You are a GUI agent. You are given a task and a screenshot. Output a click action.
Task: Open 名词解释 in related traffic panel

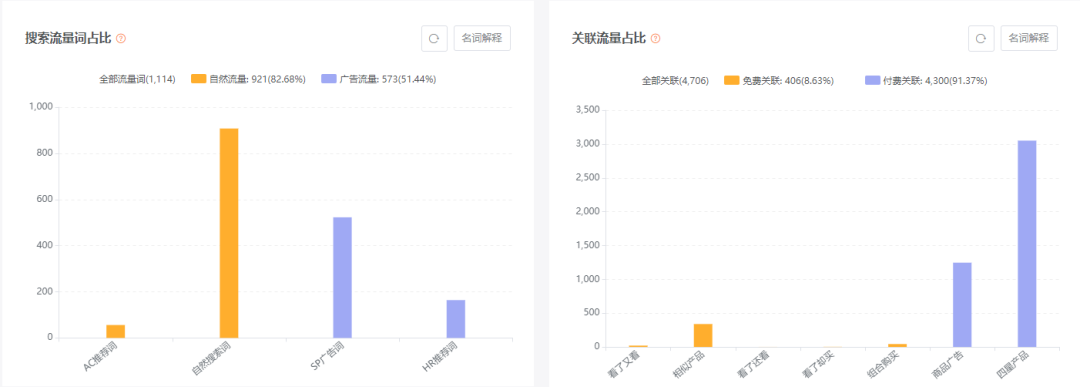tap(1029, 39)
